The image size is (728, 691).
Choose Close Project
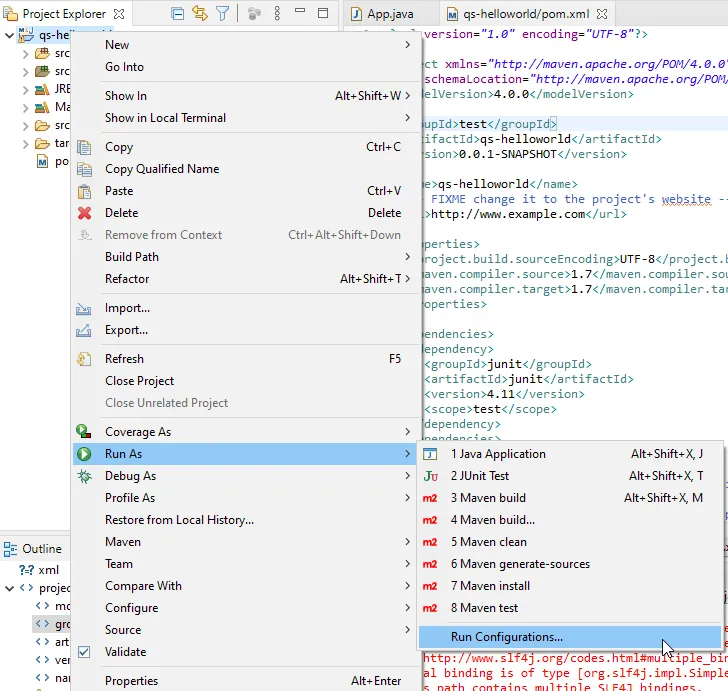tap(246, 381)
